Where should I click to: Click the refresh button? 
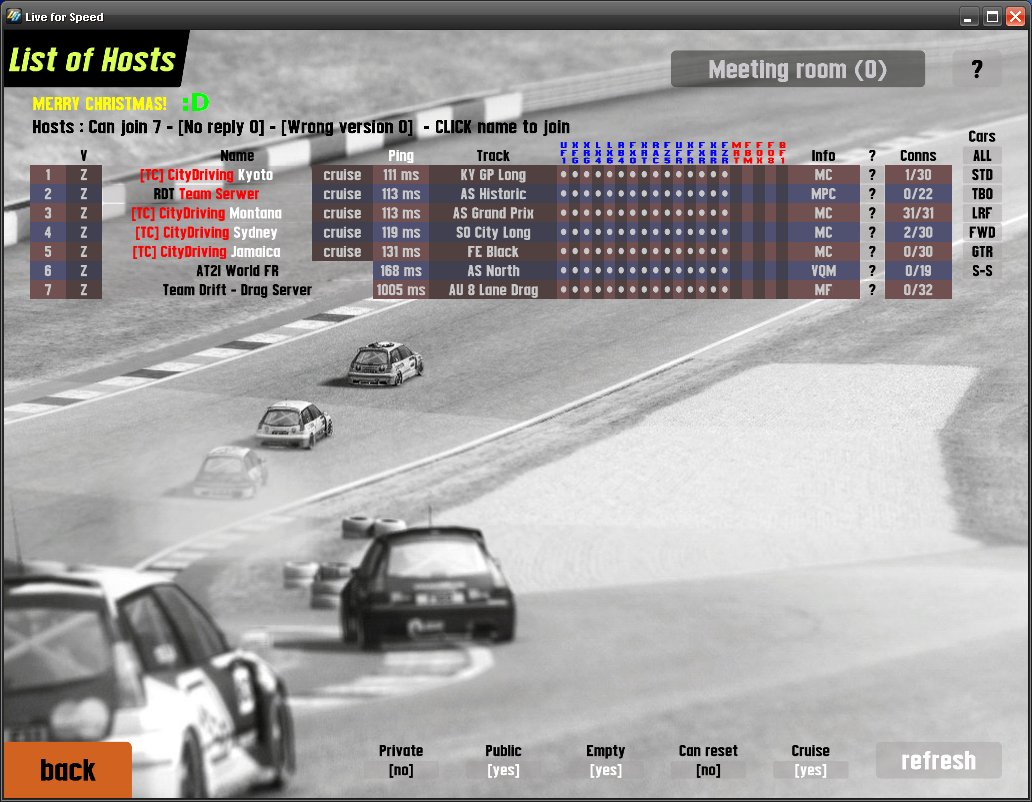coord(939,761)
